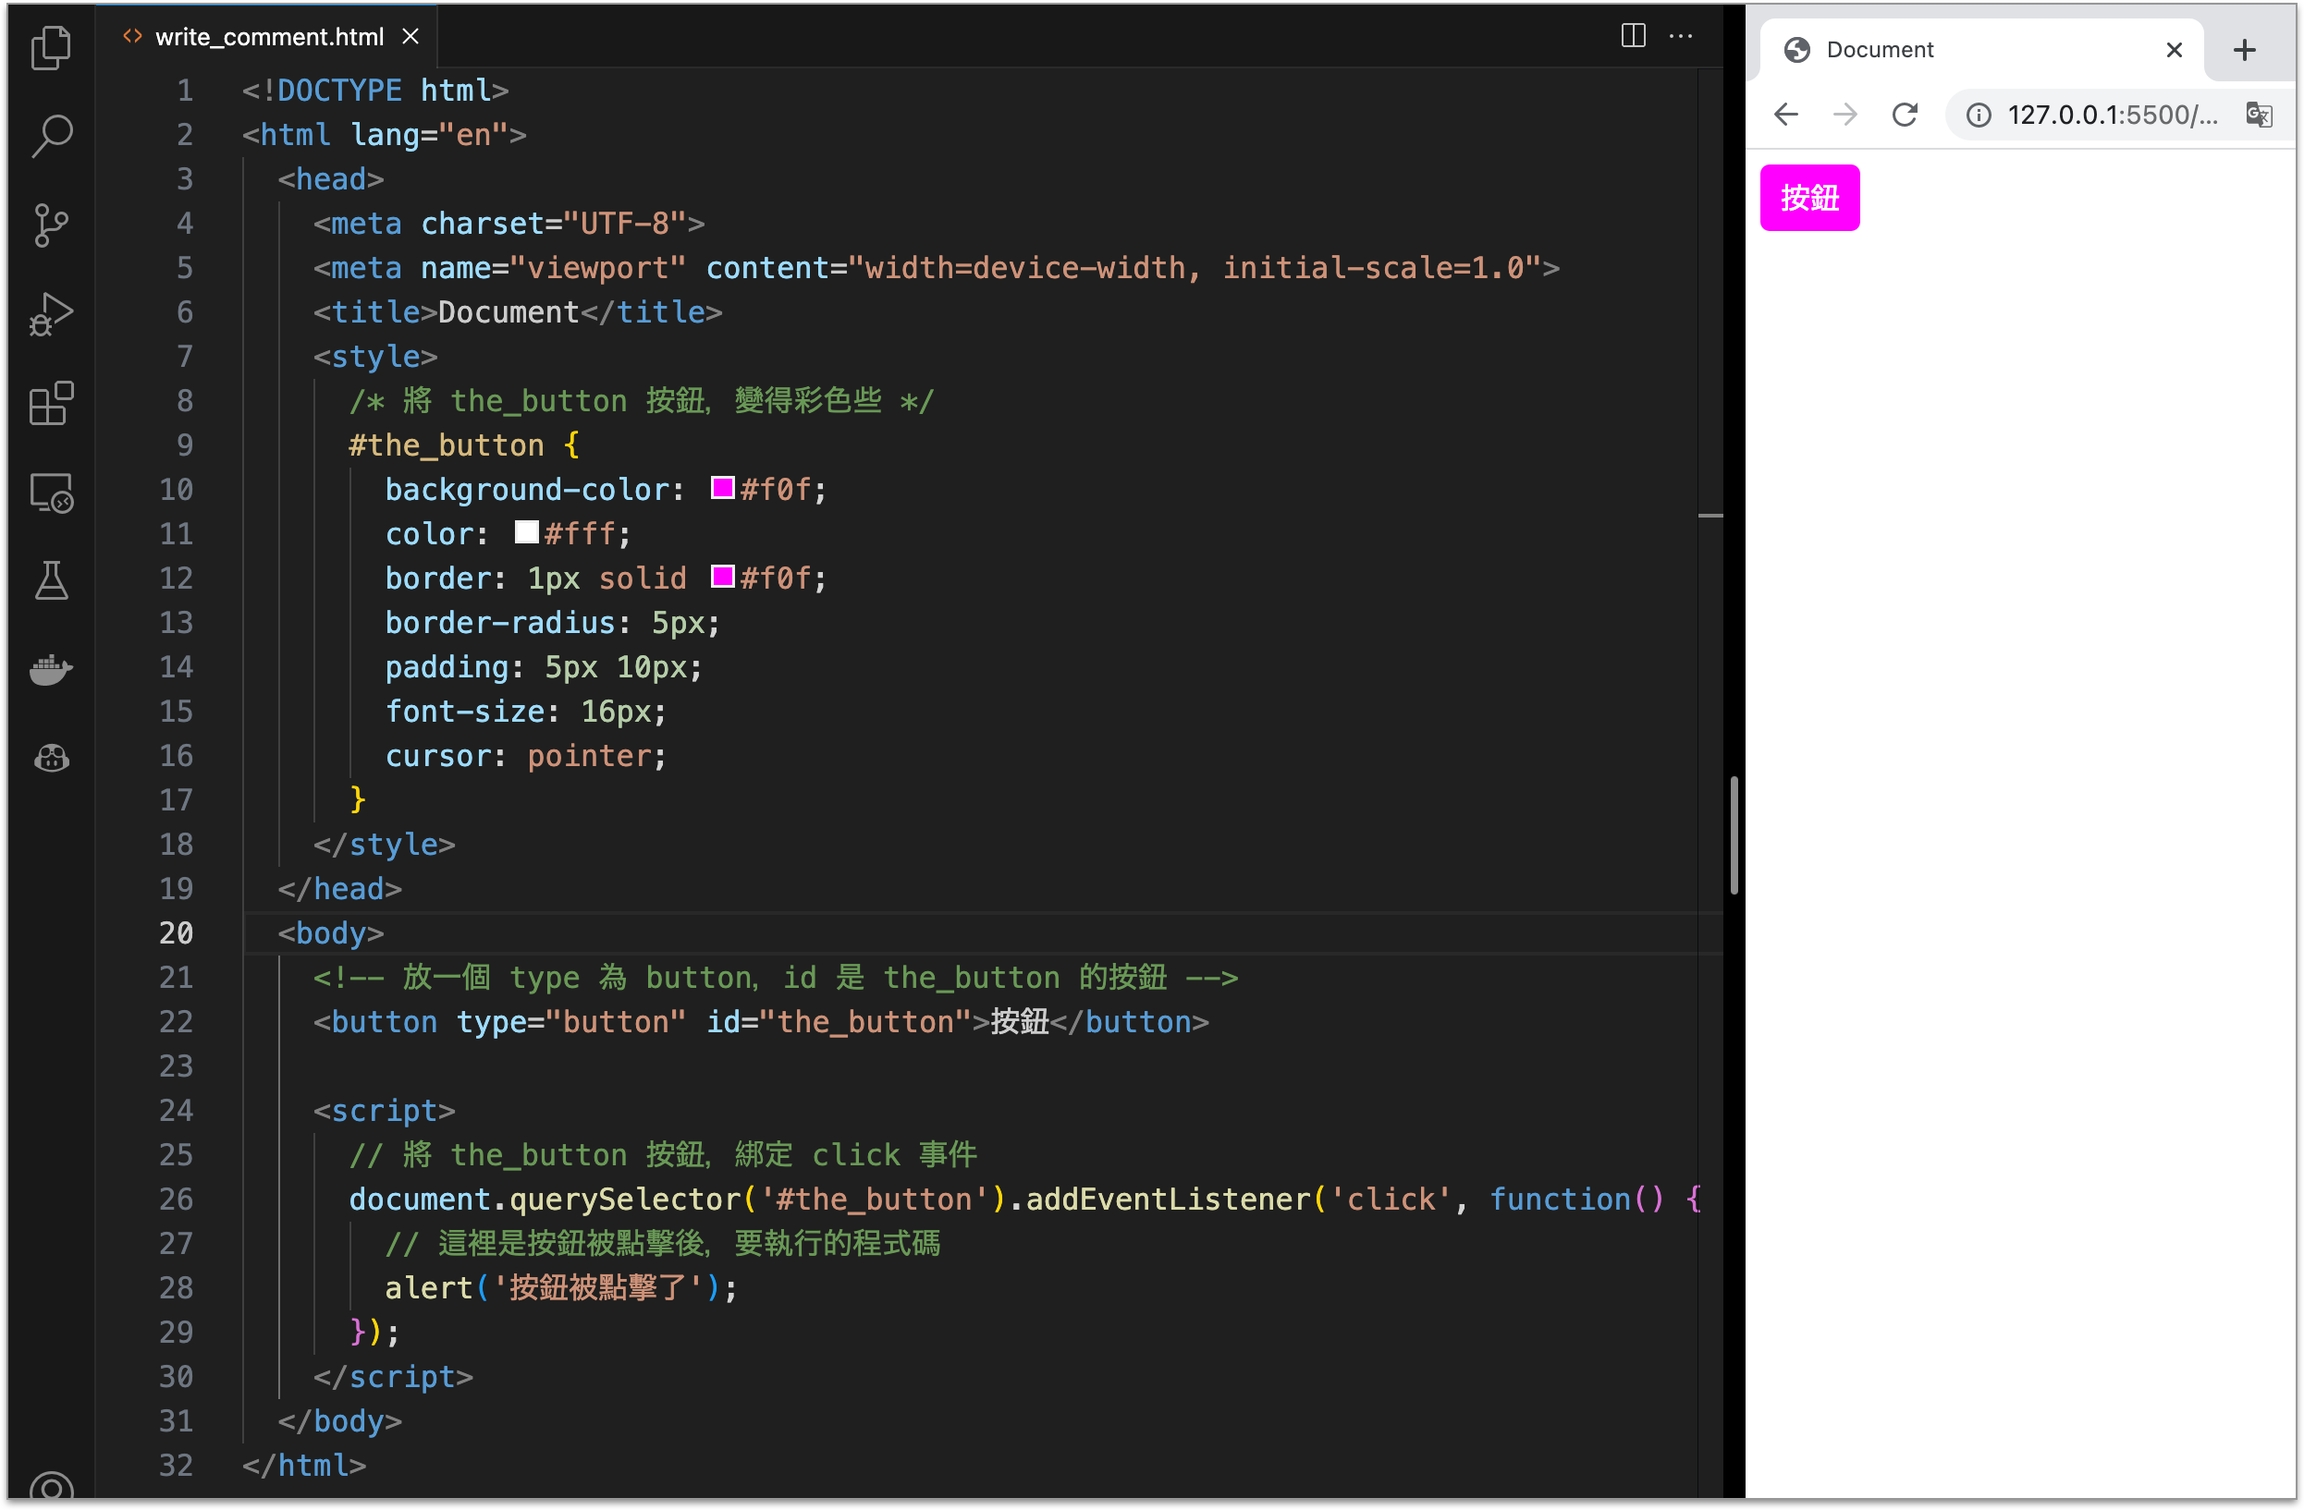
Task: Open the Run and Debug icon
Action: 51,314
